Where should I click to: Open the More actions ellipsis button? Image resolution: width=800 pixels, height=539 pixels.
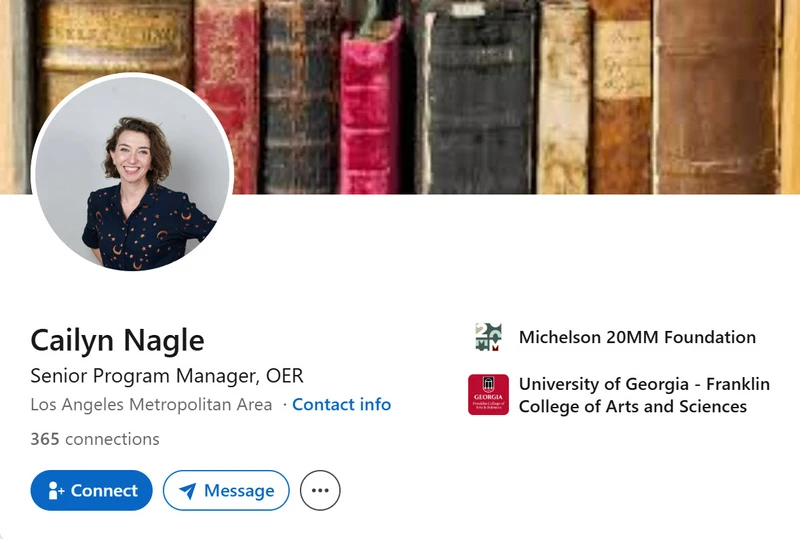[320, 491]
